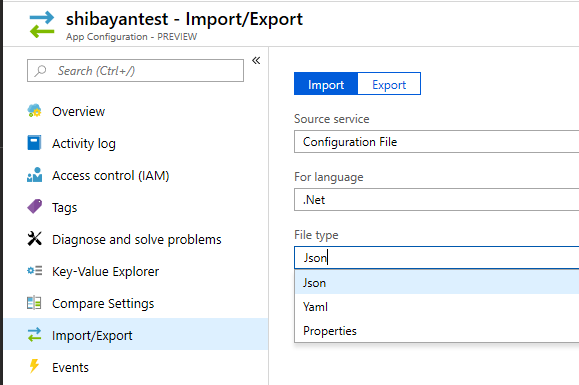The image size is (579, 385).
Task: Open the Source service dropdown
Action: tap(436, 141)
